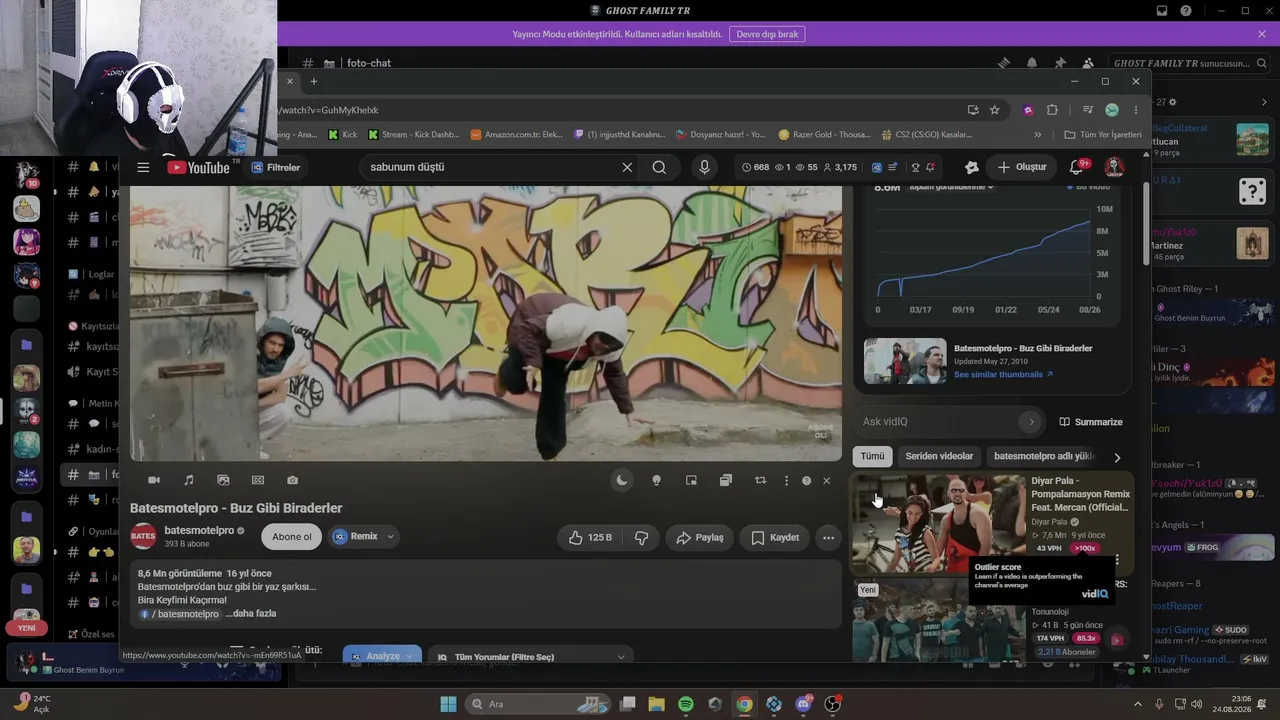Take a screenshot with the camera icon
The width and height of the screenshot is (1280, 720).
(292, 480)
